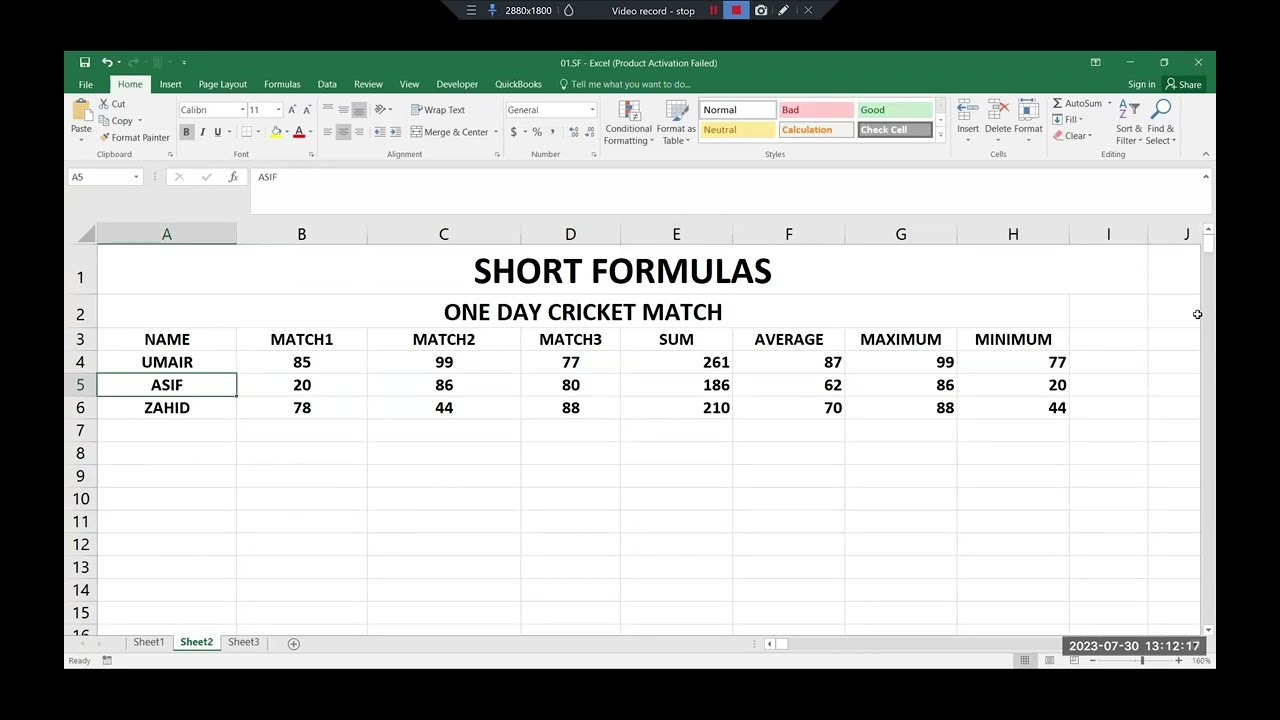
Task: Toggle Underline formatting
Action: coord(217,132)
